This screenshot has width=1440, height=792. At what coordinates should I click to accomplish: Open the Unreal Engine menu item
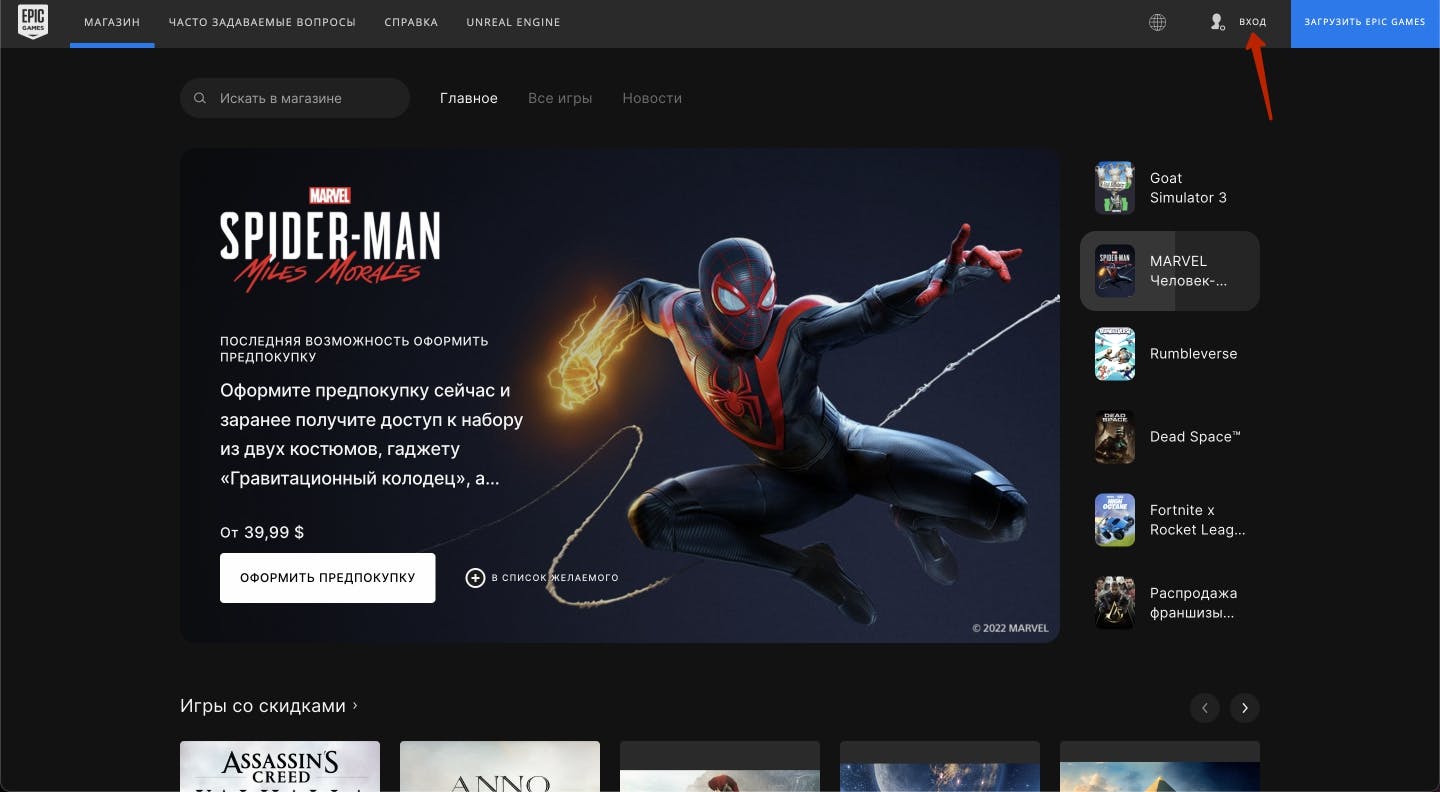pyautogui.click(x=513, y=22)
